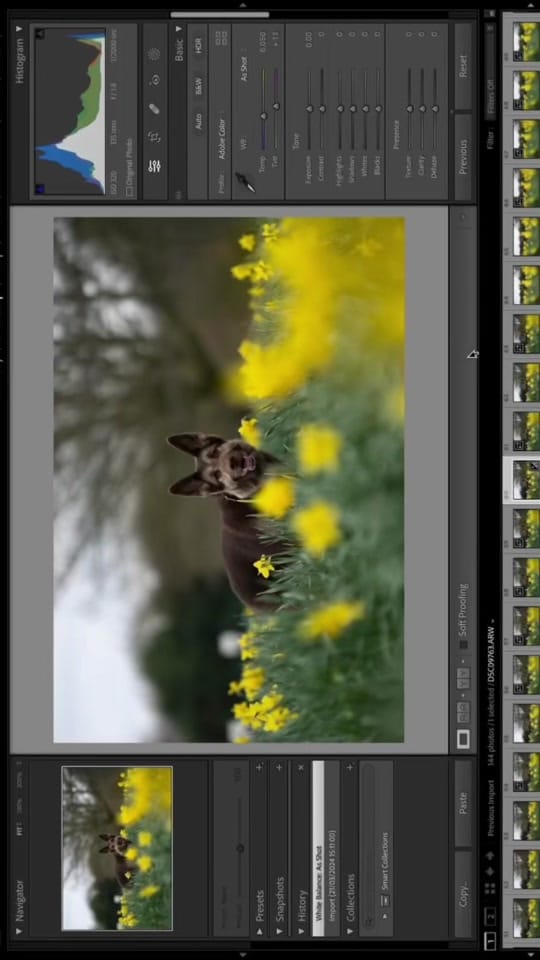Go back with filmstrip left arrow
This screenshot has width=540, height=960.
(490, 871)
